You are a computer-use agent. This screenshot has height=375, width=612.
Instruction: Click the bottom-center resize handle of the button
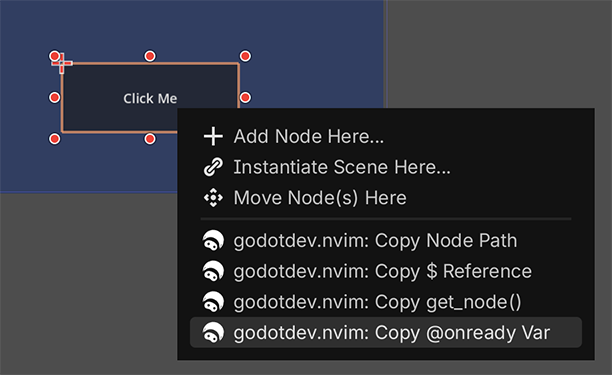(x=150, y=139)
